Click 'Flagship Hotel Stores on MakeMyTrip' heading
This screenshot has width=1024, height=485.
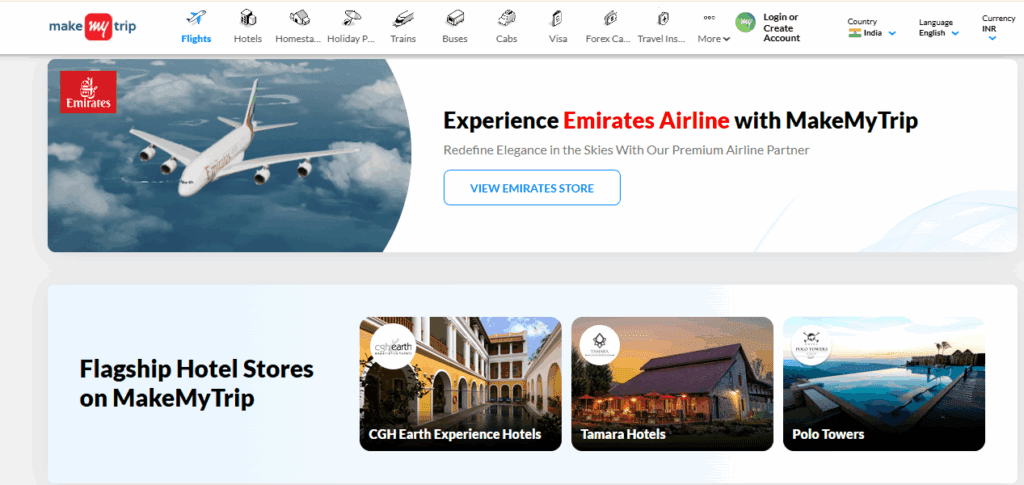coord(197,383)
